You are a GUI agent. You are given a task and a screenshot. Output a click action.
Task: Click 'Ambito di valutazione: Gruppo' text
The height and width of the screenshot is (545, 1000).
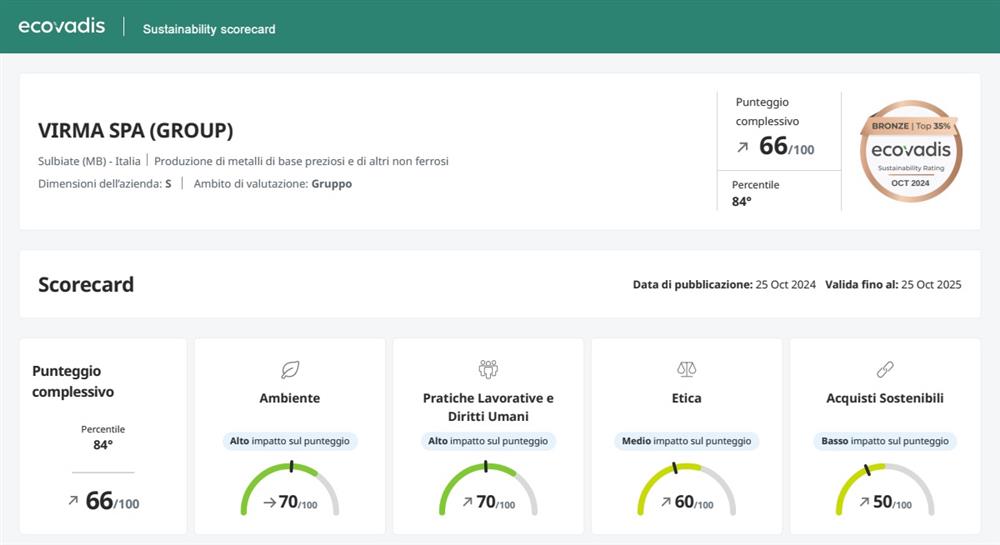273,184
